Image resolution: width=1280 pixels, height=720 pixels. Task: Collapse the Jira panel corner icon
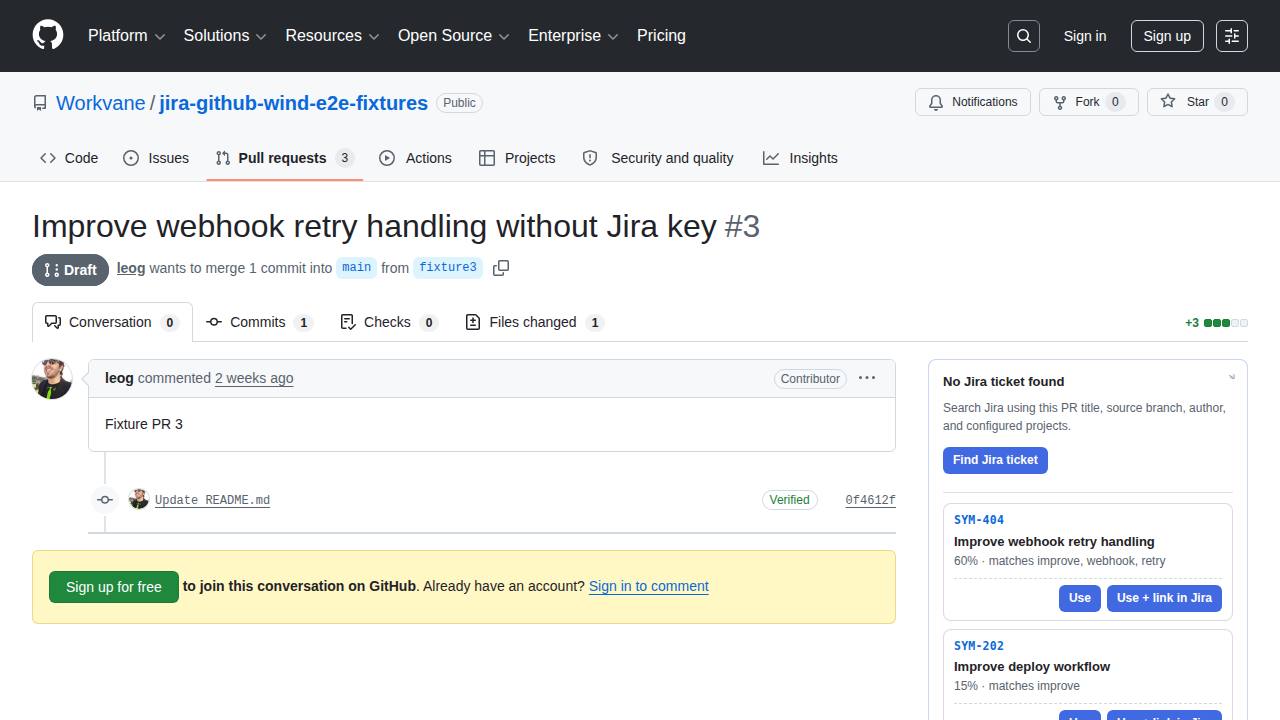tap(1232, 377)
